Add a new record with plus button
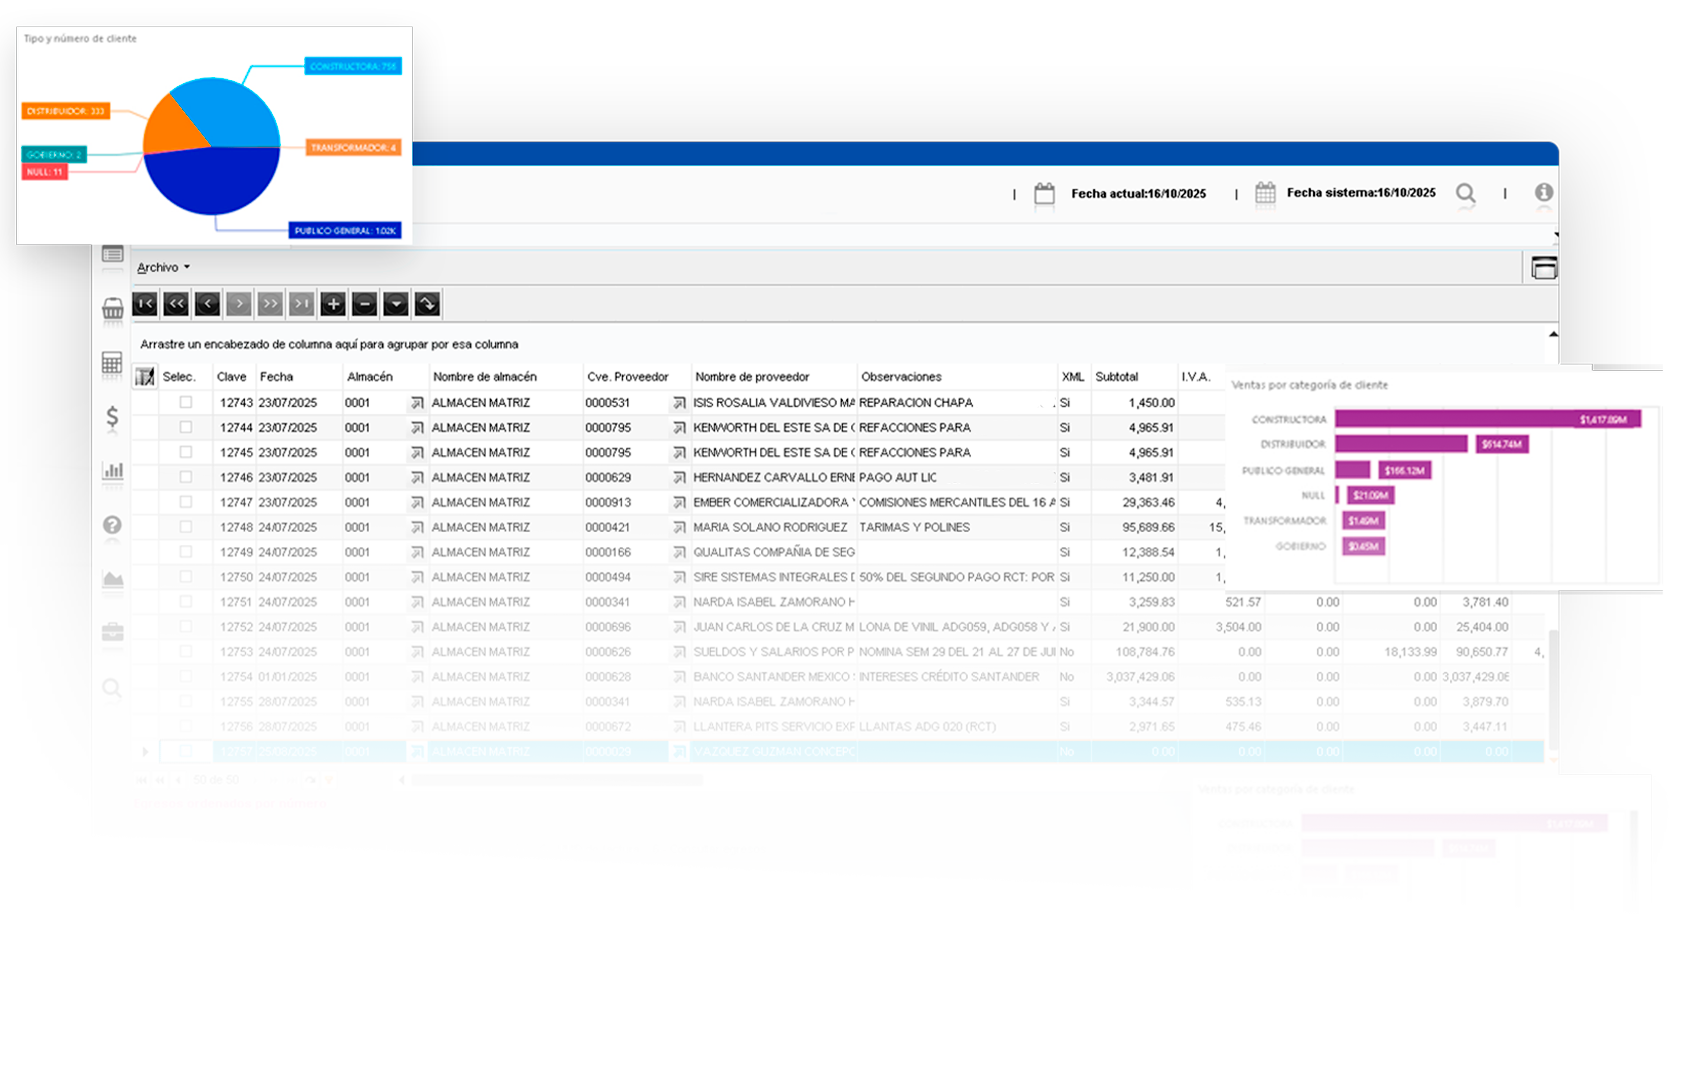The image size is (1687, 1080). point(333,304)
